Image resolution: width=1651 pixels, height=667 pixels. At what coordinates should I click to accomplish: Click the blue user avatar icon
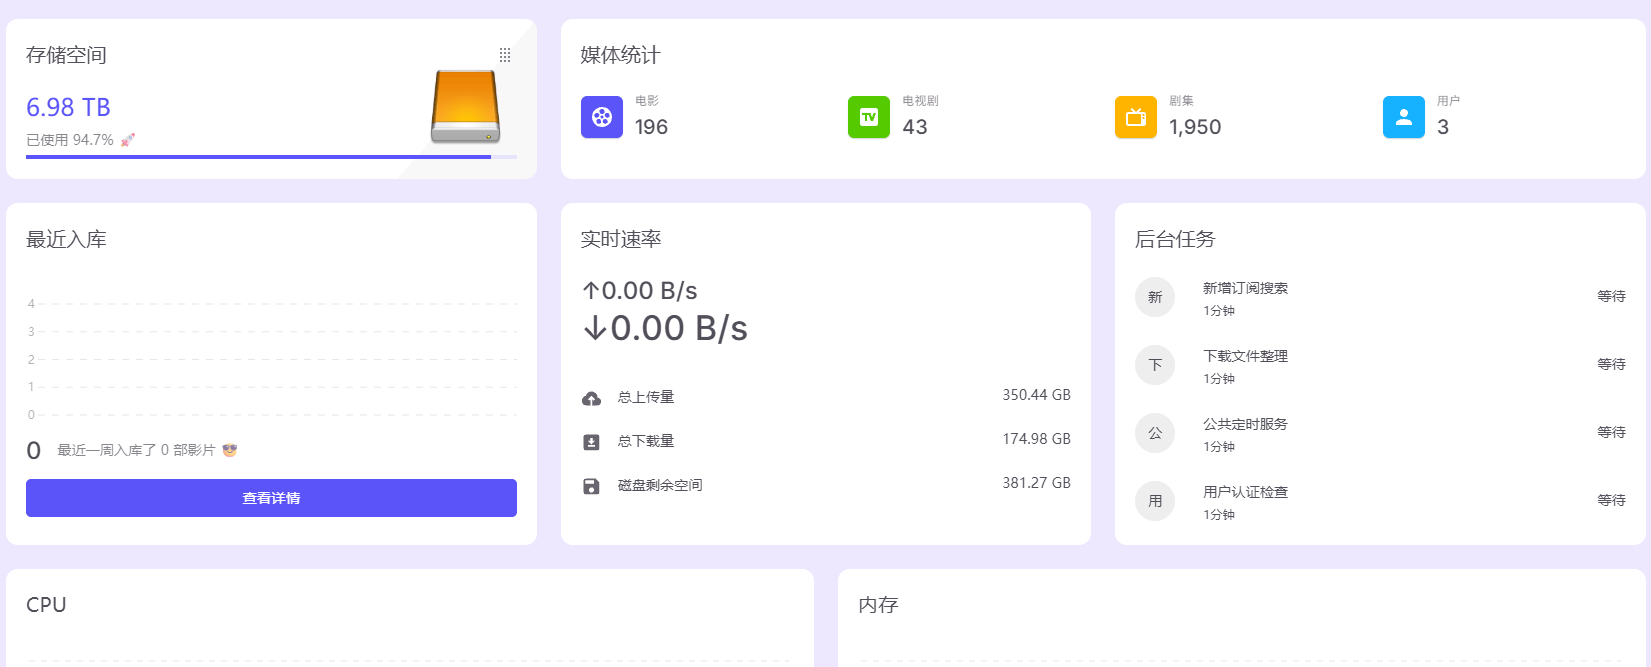pyautogui.click(x=1404, y=117)
